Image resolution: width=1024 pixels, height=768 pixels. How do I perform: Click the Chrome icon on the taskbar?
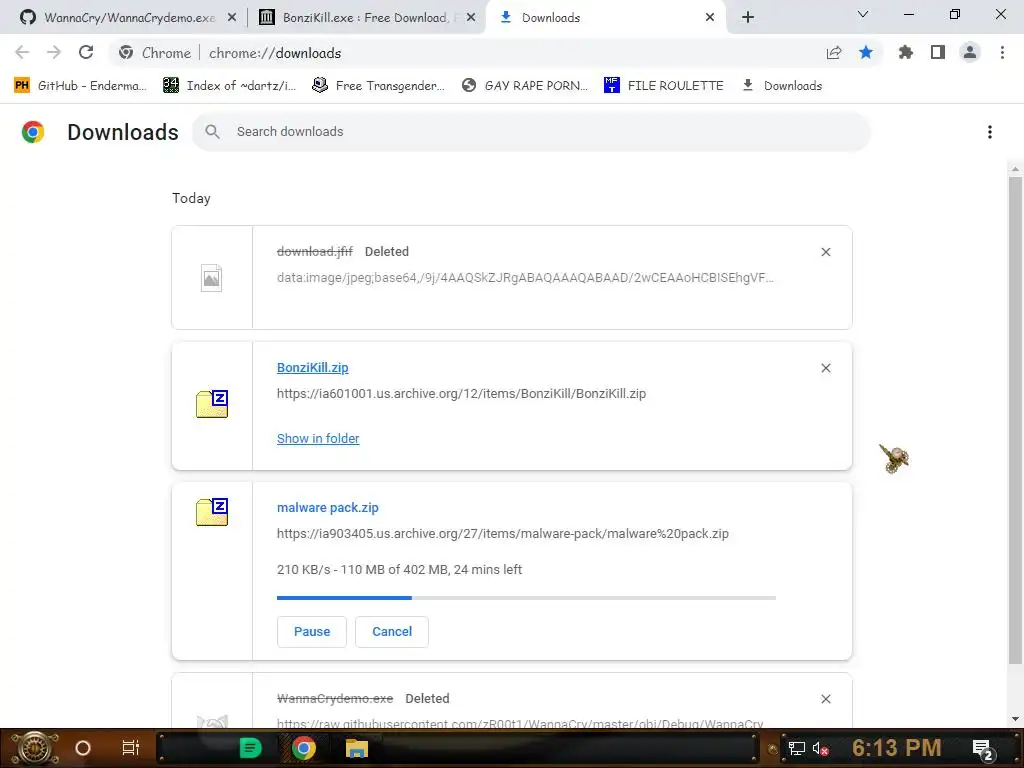click(304, 748)
